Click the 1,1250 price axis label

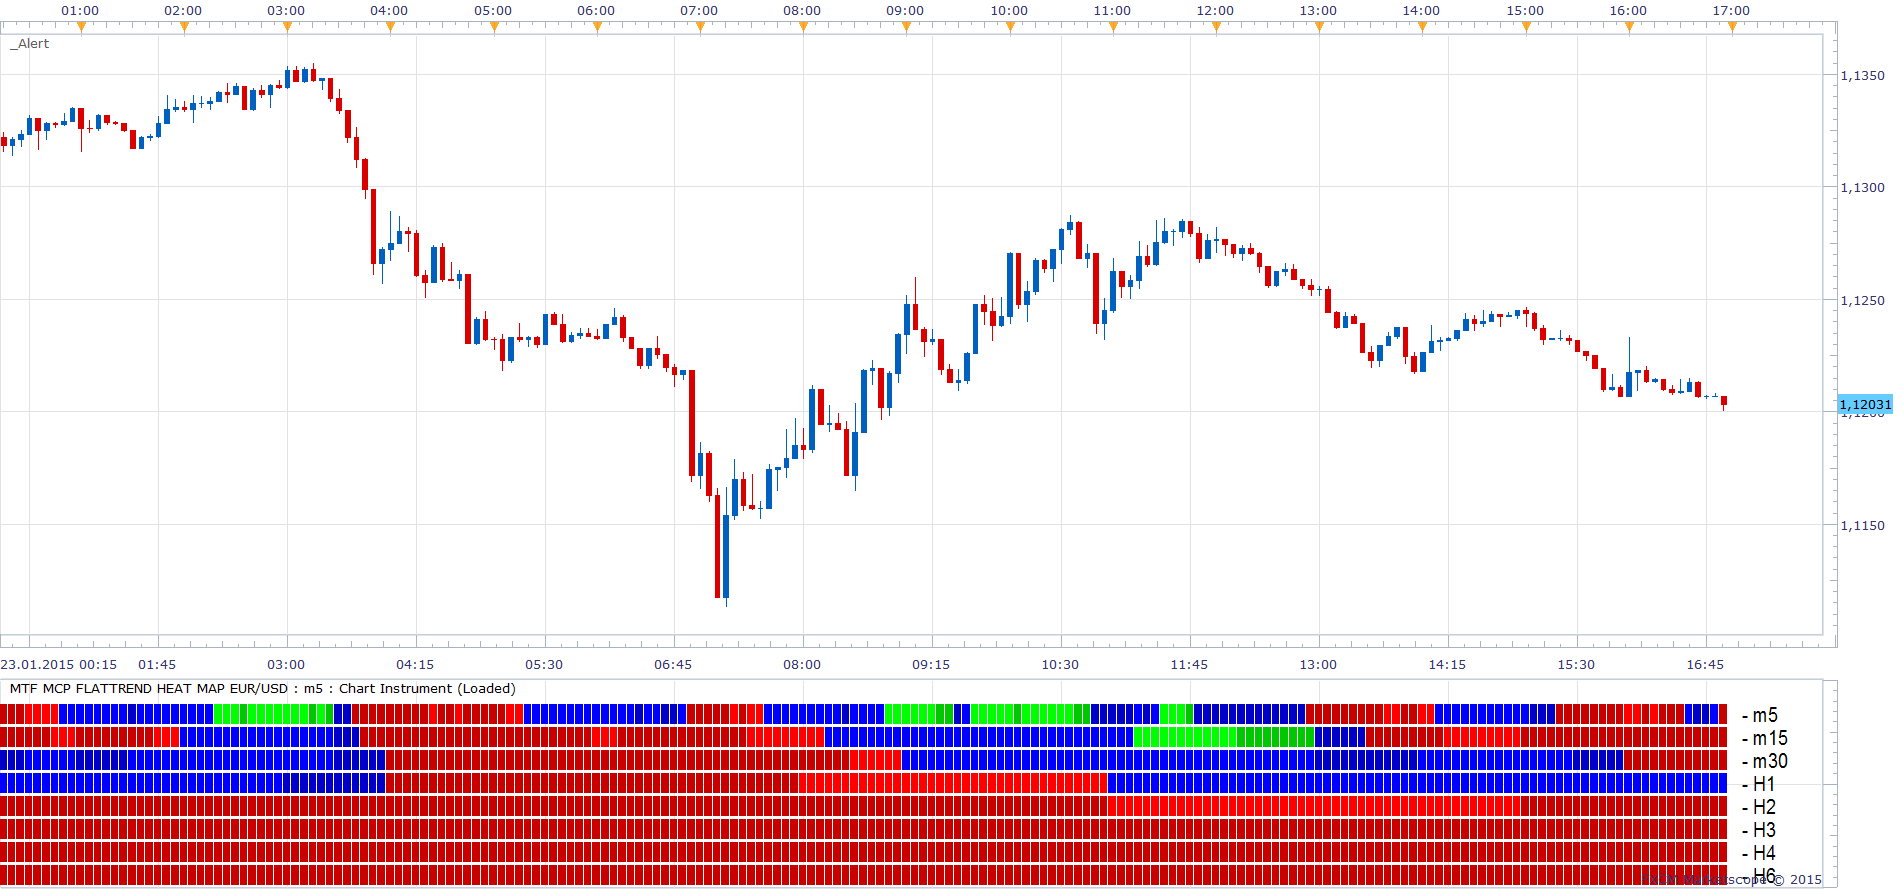pos(1863,300)
